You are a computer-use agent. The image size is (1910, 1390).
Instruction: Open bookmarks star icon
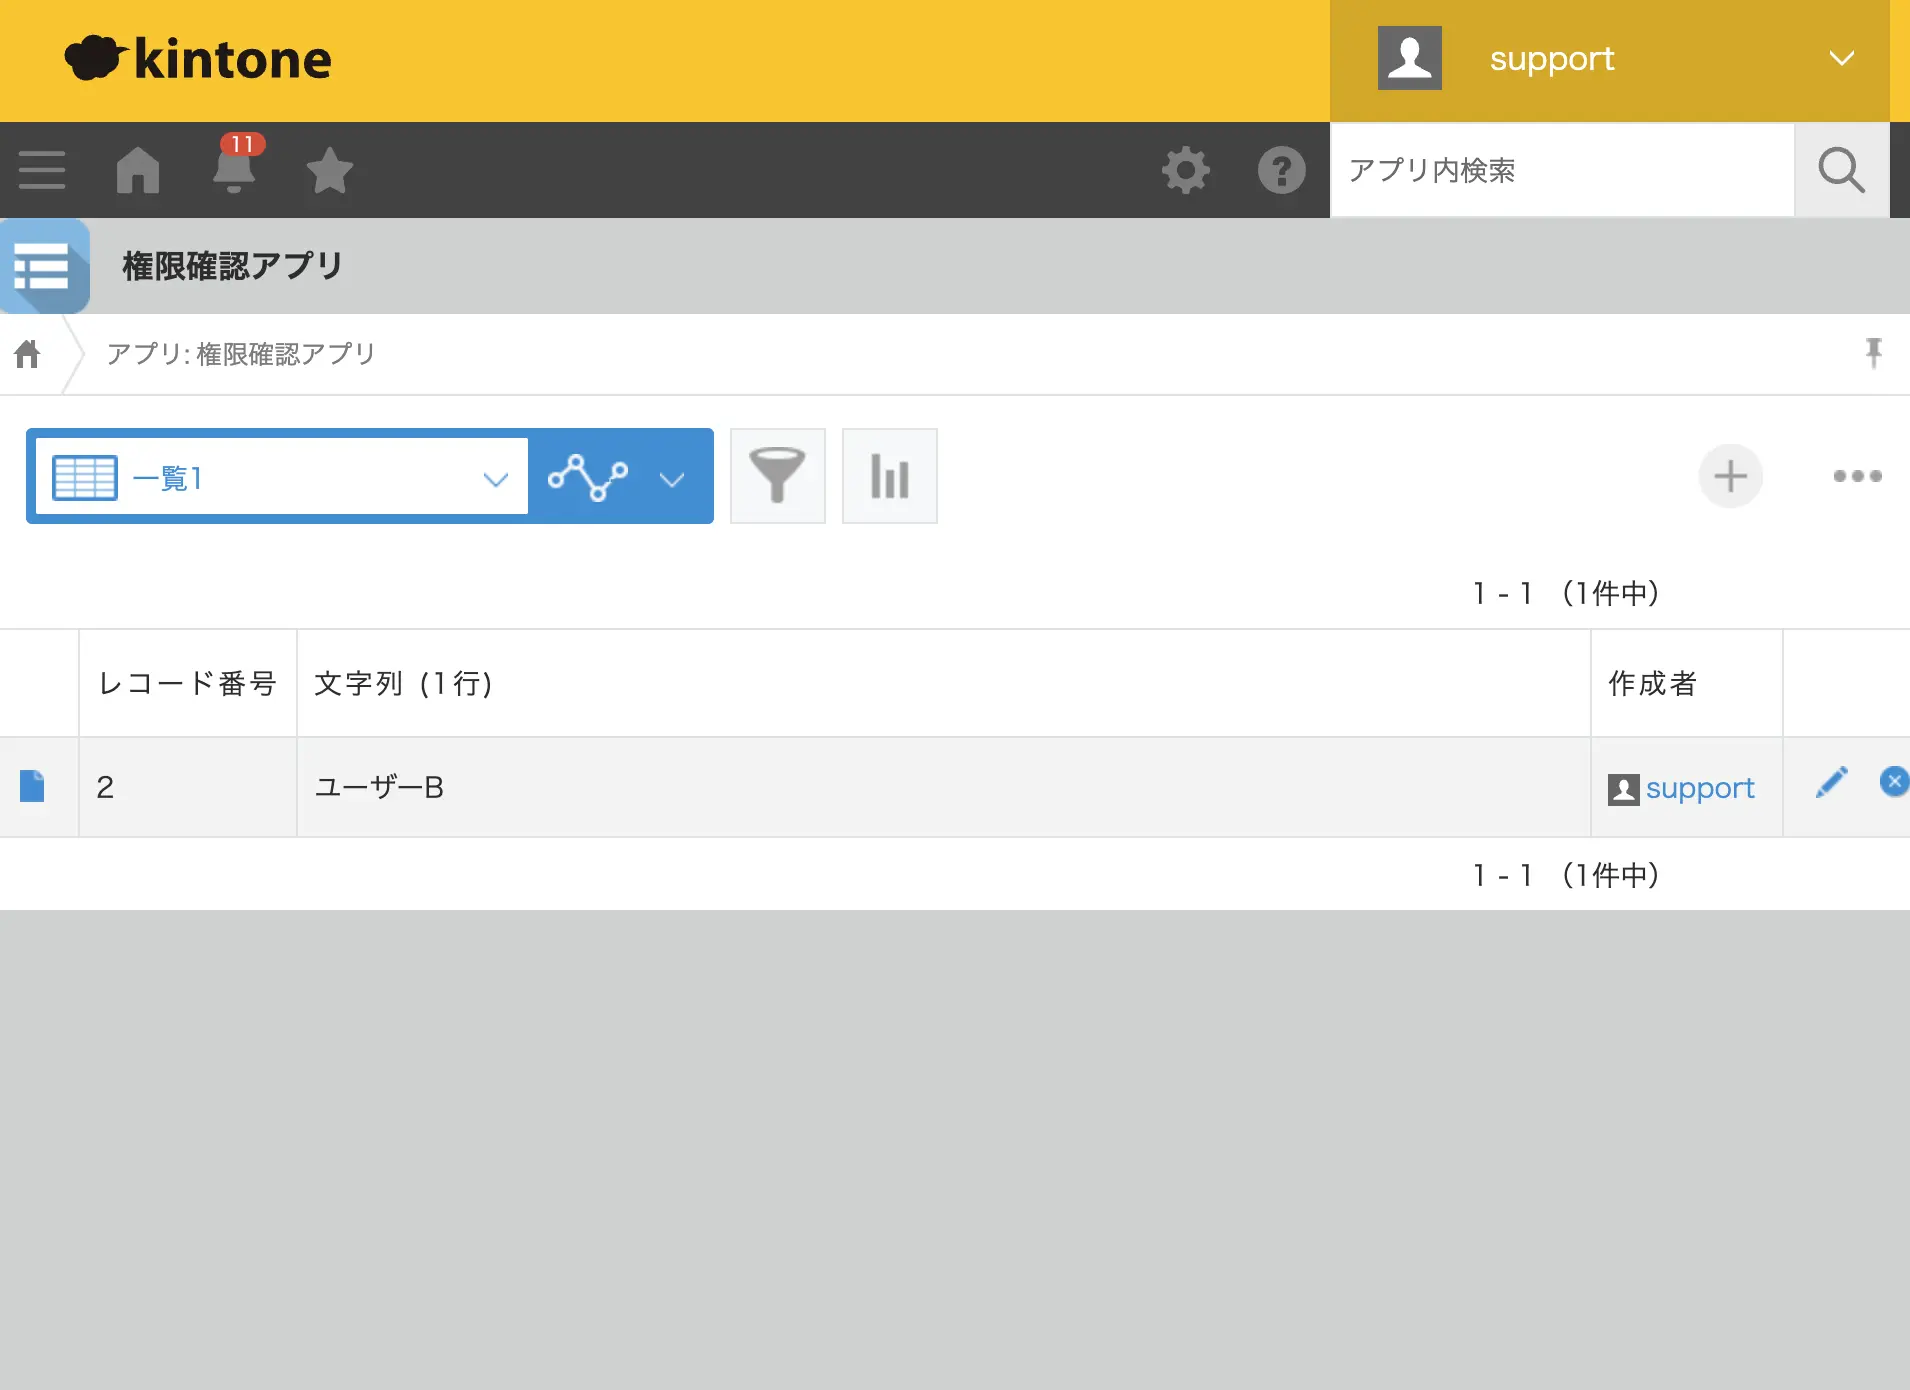(x=329, y=170)
